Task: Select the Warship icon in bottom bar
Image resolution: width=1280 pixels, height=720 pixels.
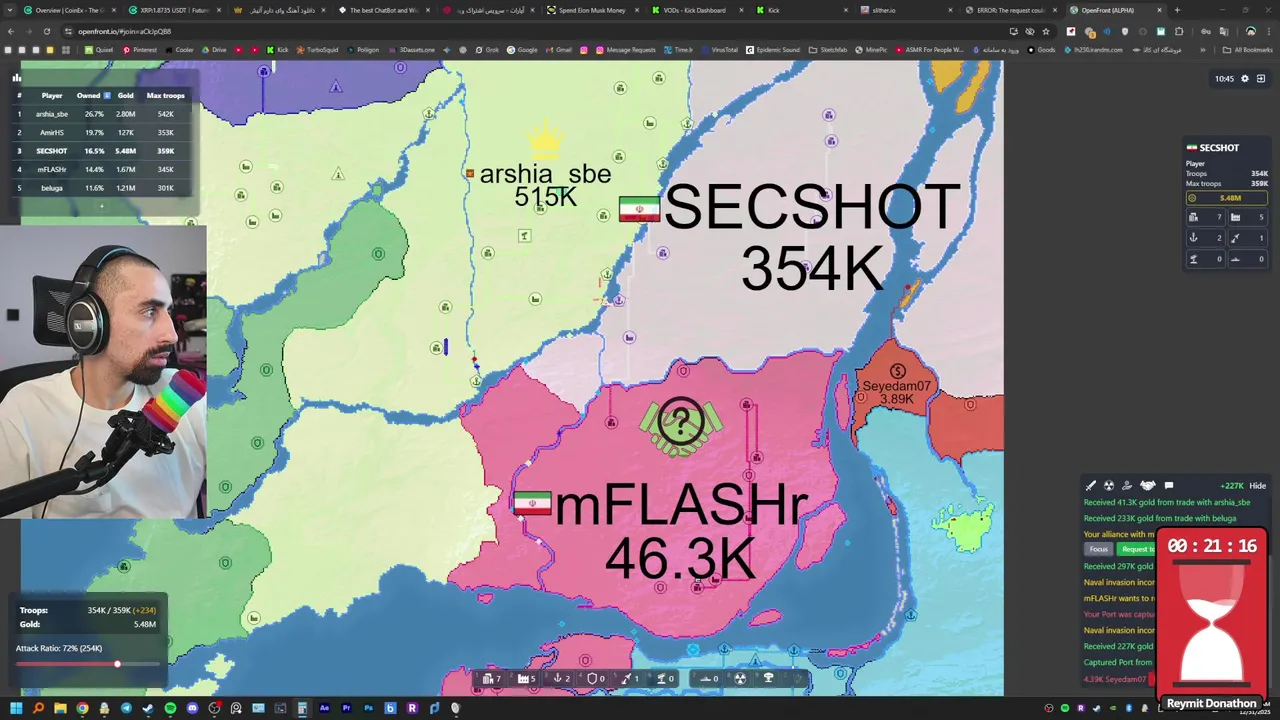Action: (705, 679)
